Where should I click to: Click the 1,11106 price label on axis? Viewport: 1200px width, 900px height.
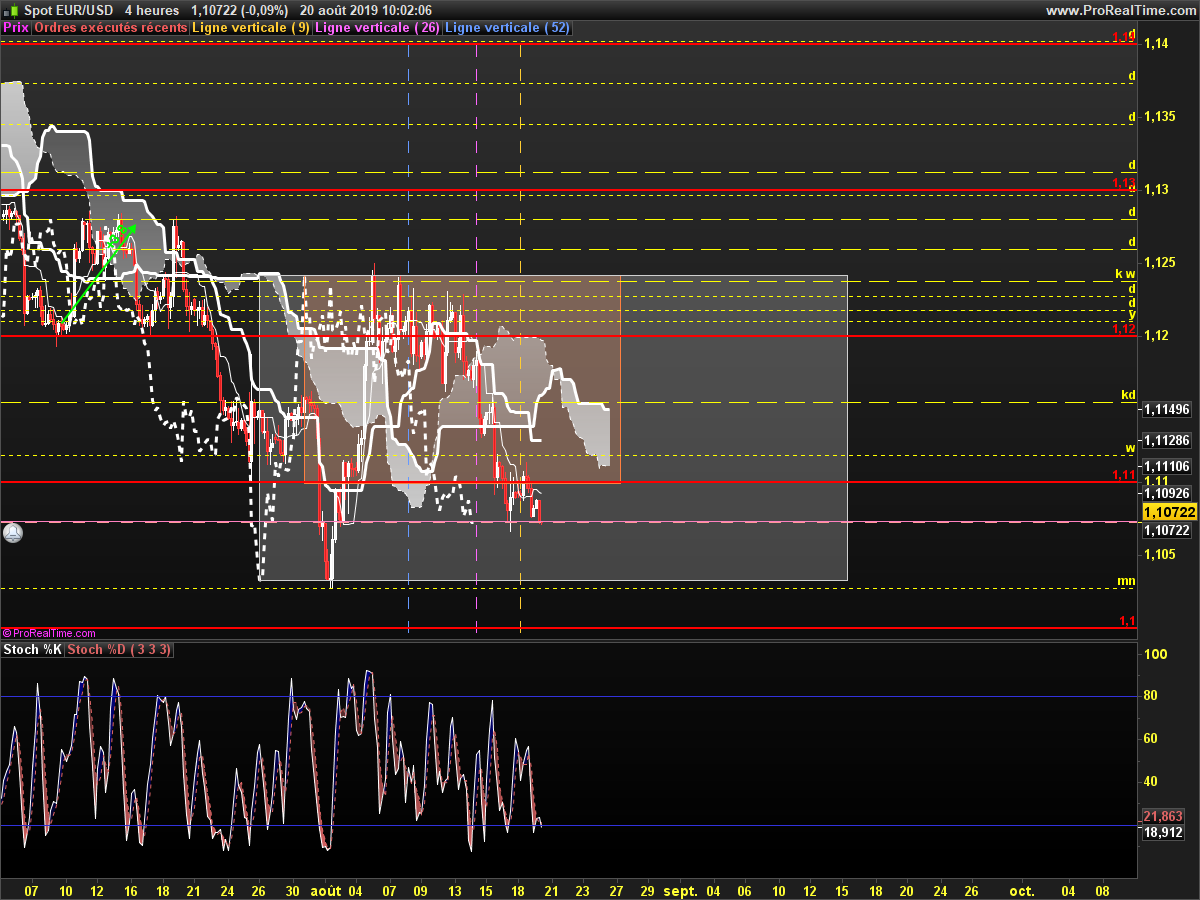pos(1167,466)
